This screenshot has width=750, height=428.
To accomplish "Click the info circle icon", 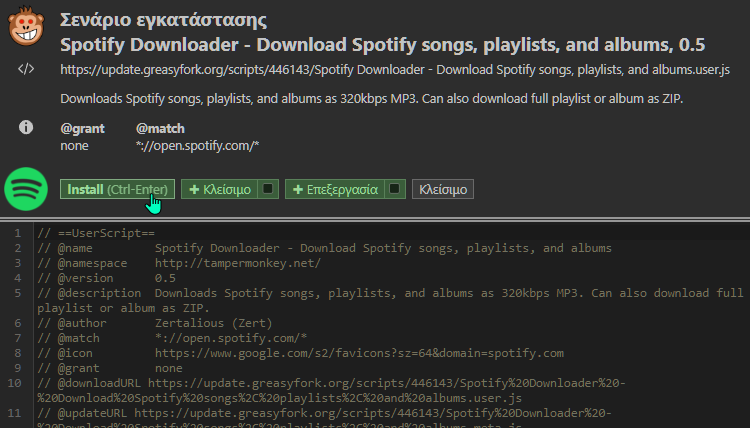I will 26,127.
